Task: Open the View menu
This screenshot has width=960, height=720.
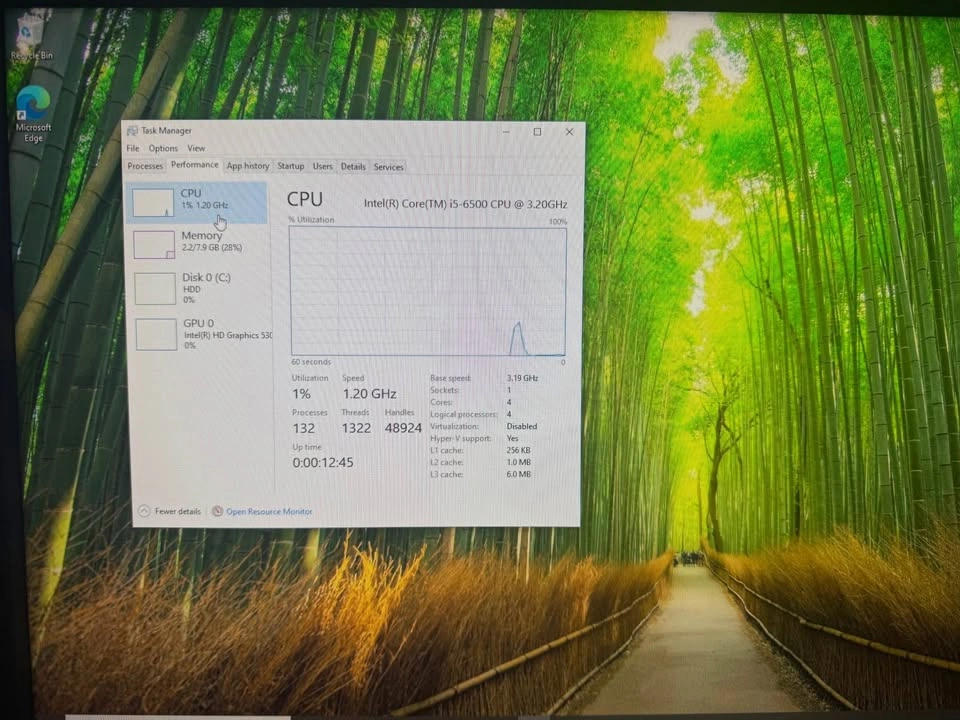Action: click(196, 148)
